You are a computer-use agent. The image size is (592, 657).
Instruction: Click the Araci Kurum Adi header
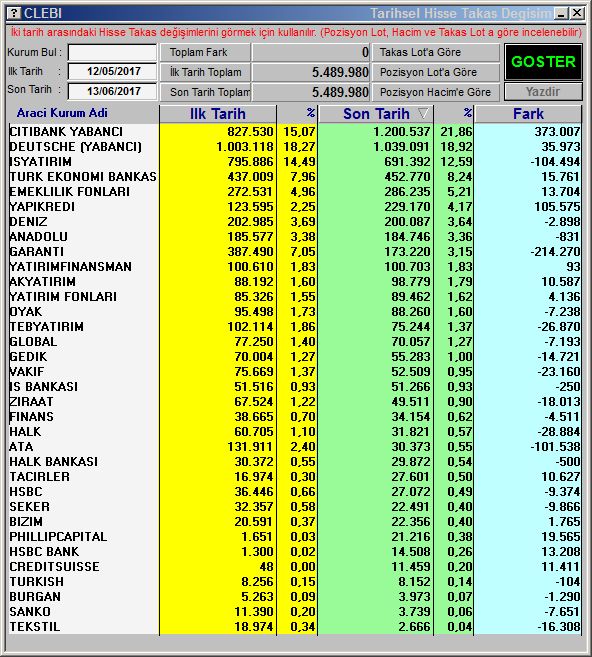(x=62, y=113)
